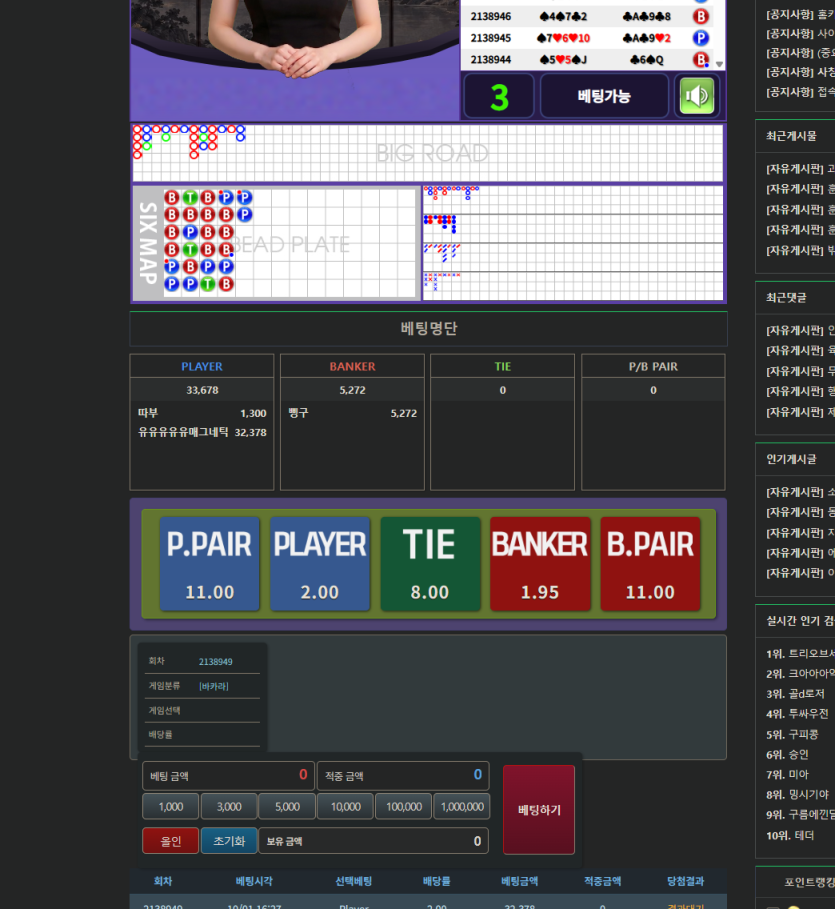Click the P result icon for round 2138945
This screenshot has width=835, height=909.
click(x=700, y=38)
